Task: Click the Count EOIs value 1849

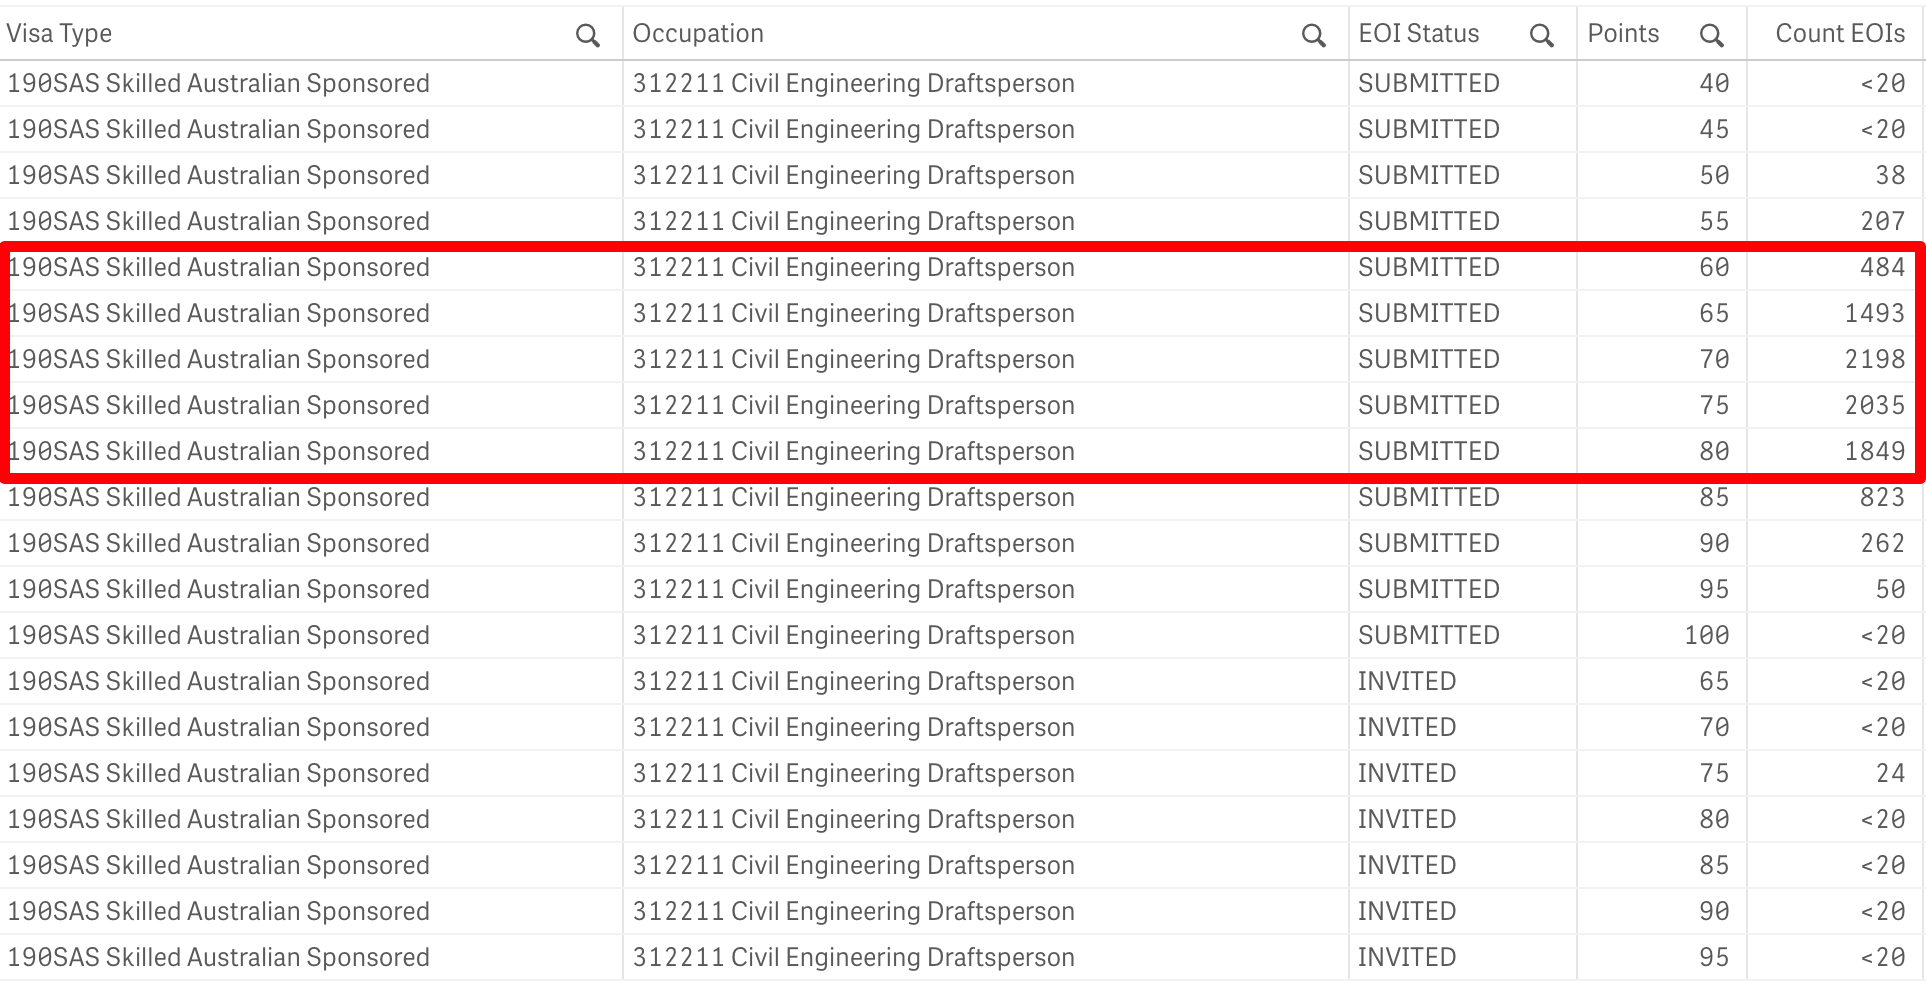Action: 1874,452
